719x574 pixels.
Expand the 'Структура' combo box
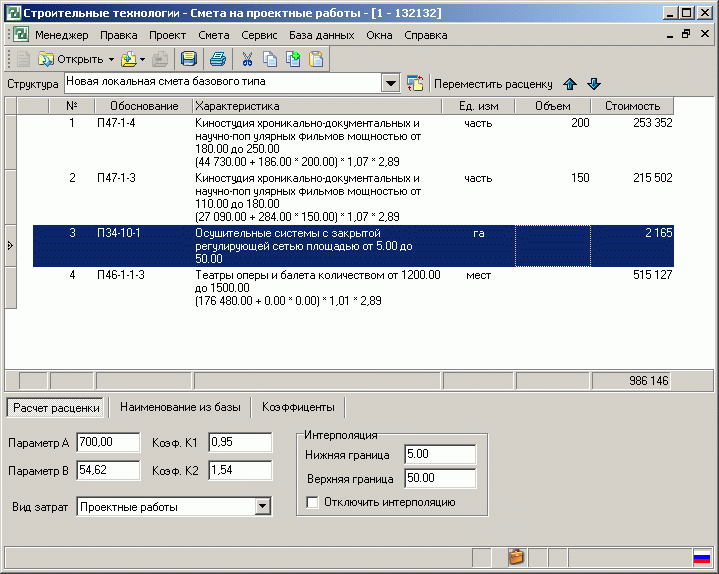click(389, 84)
